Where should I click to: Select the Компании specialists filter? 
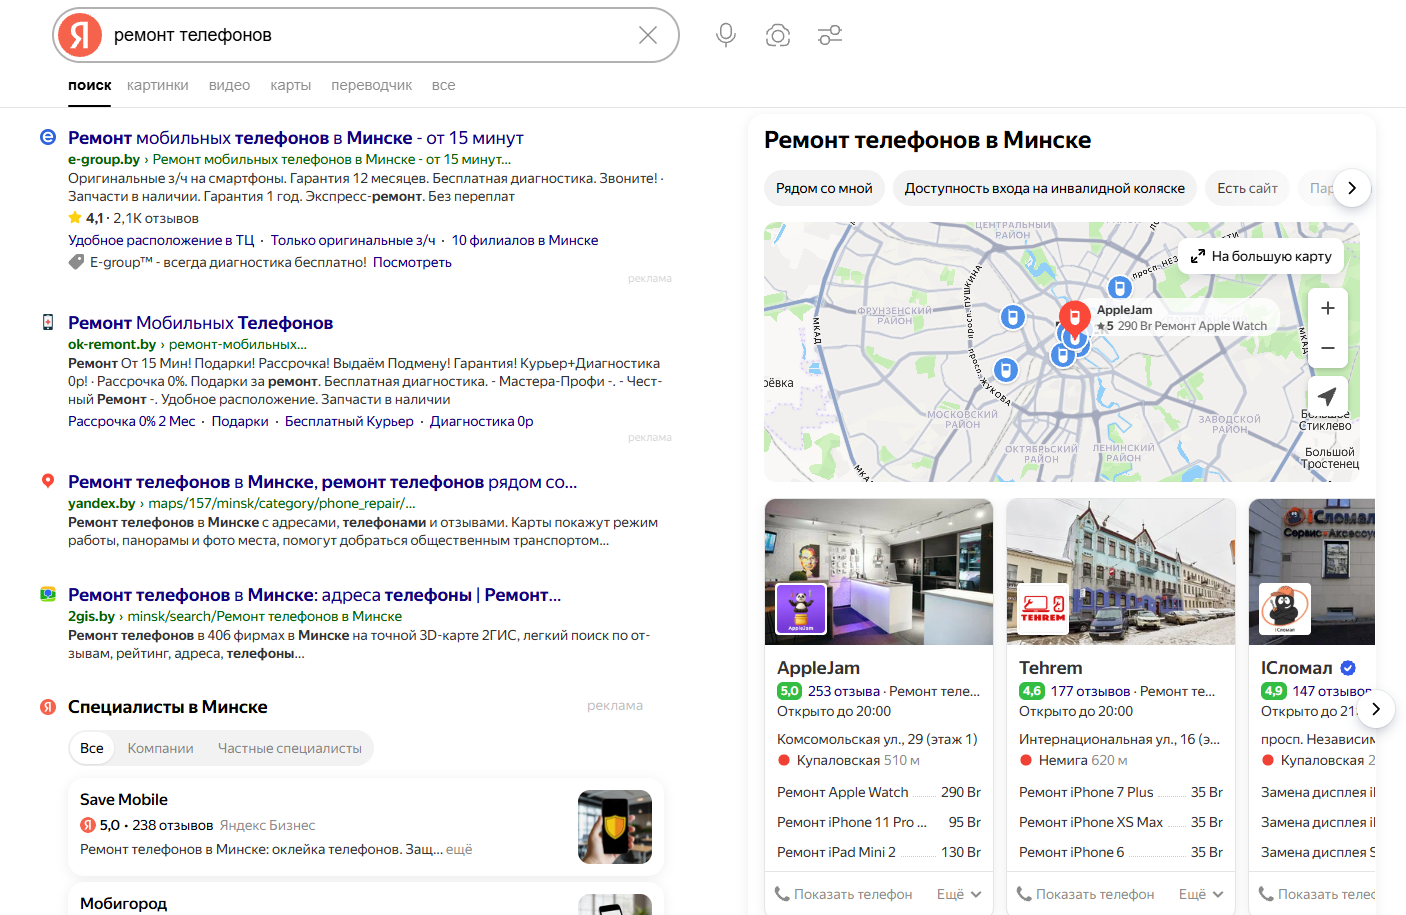click(x=161, y=748)
